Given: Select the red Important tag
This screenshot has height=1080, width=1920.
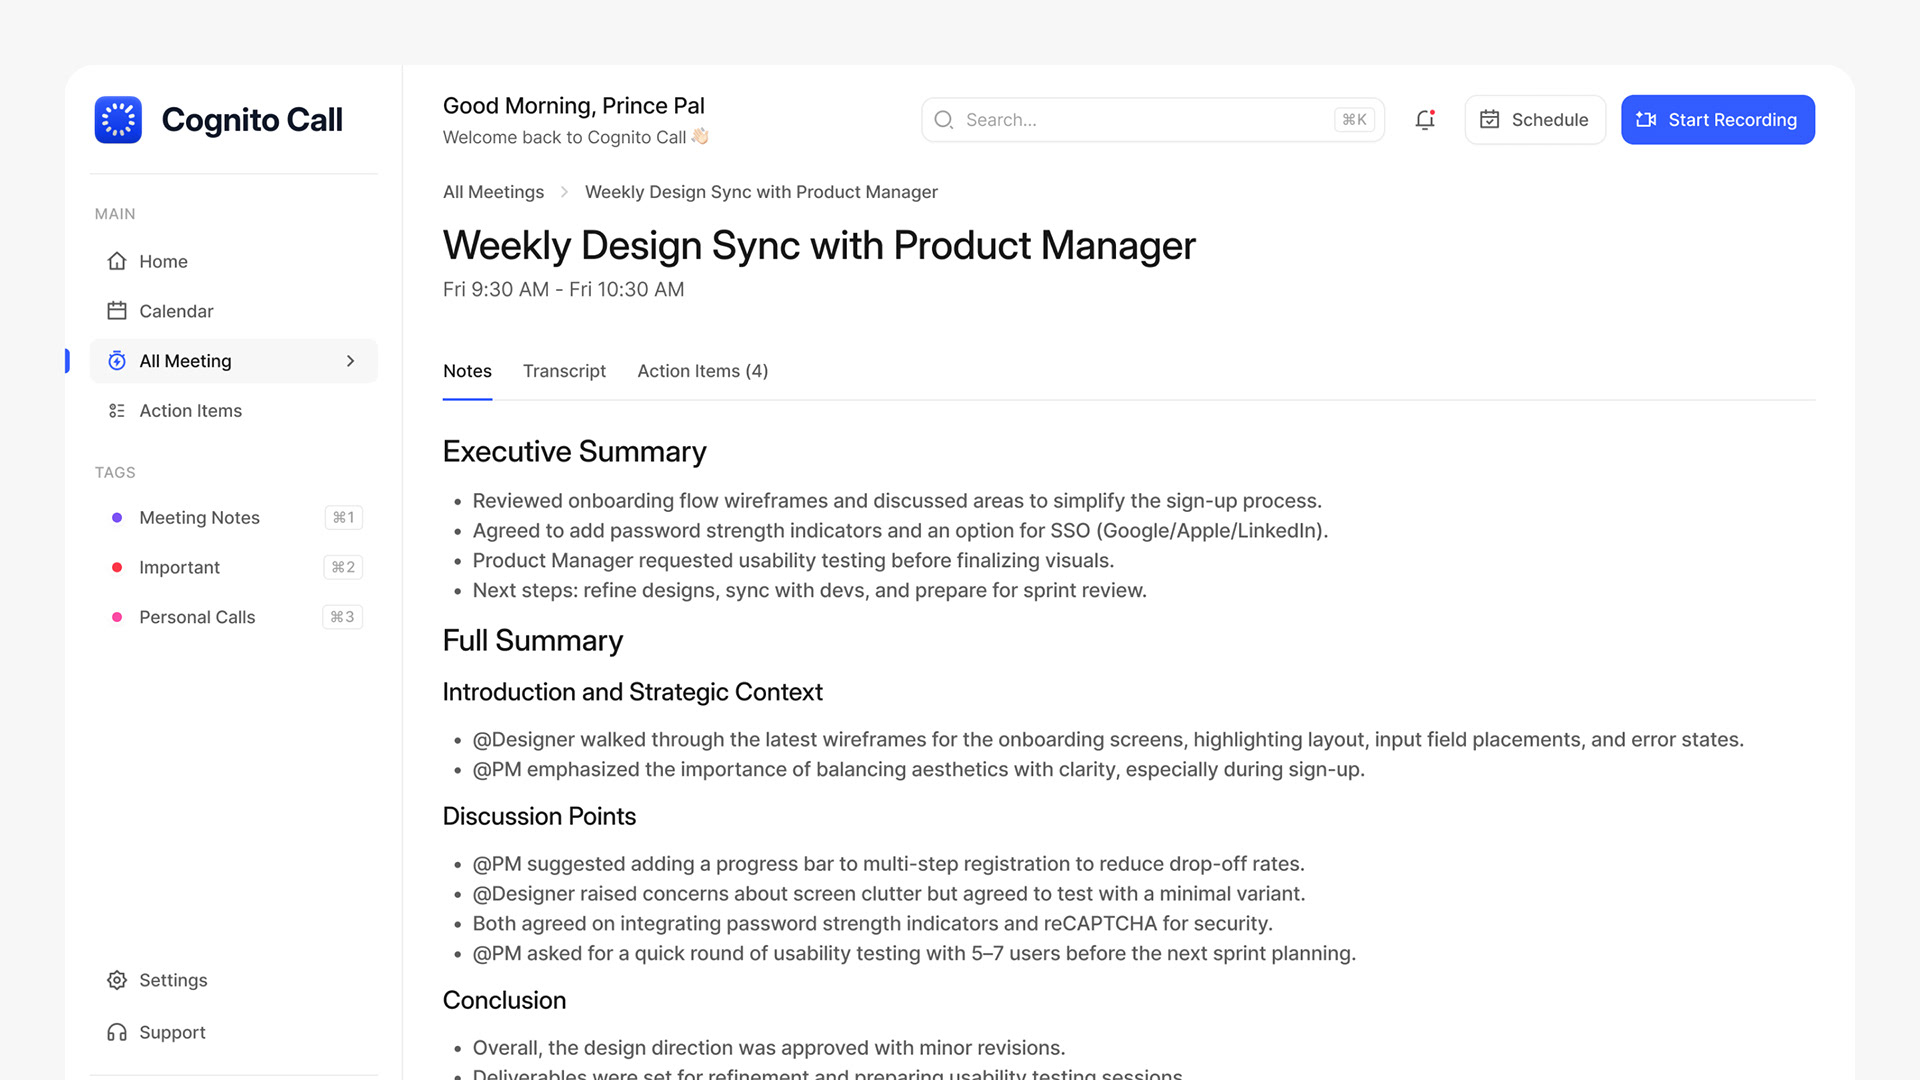Looking at the screenshot, I should tap(179, 567).
